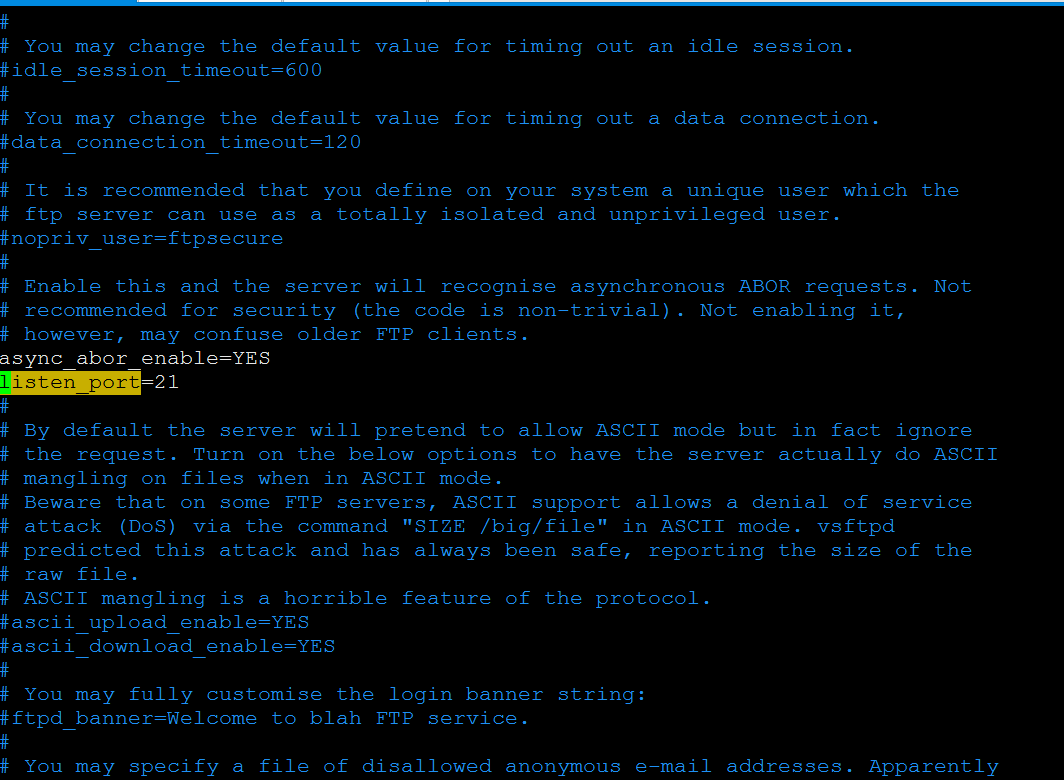The width and height of the screenshot is (1064, 780).
Task: Click the async_abor_enable=YES line
Action: pyautogui.click(x=135, y=358)
